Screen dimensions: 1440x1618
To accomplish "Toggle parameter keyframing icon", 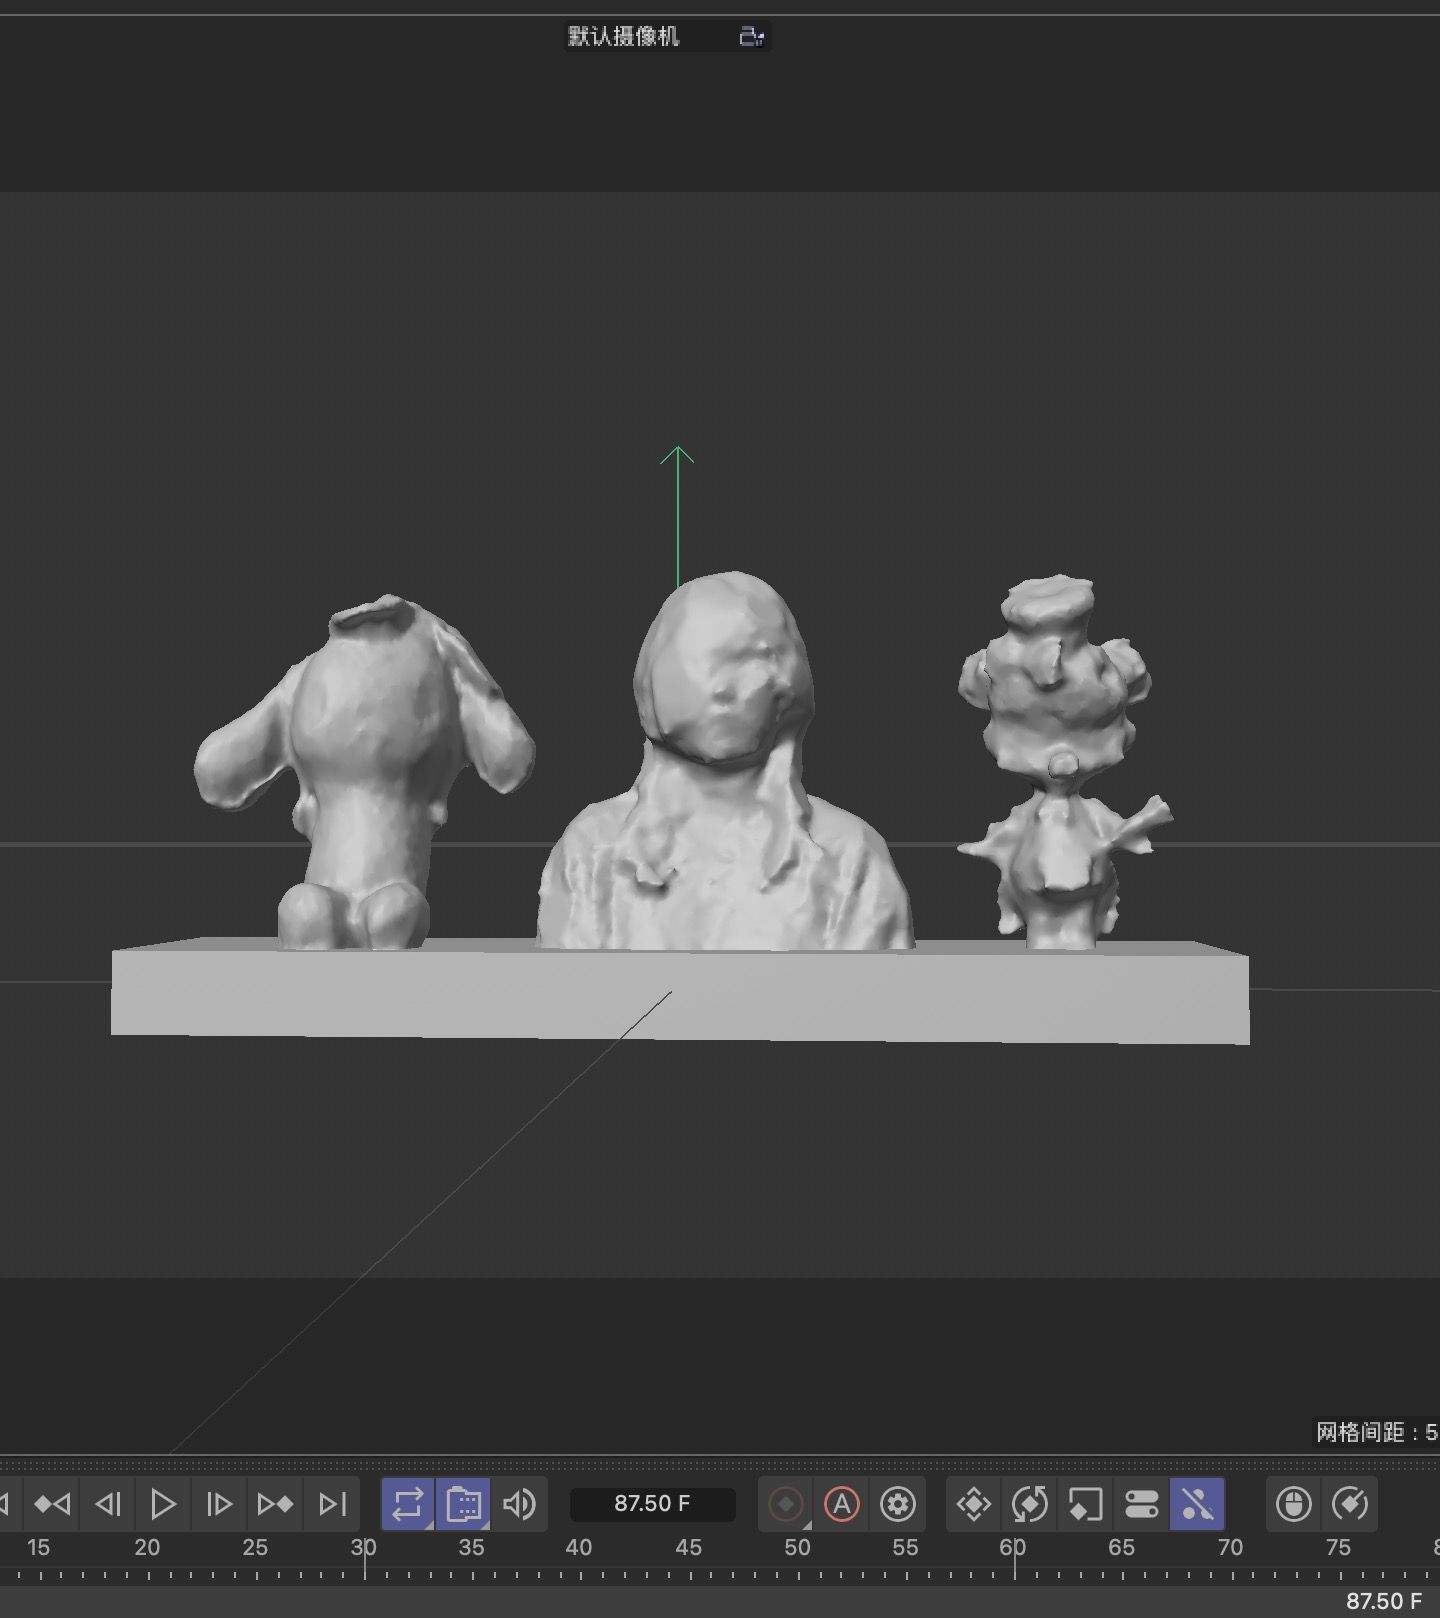I will 1142,1504.
